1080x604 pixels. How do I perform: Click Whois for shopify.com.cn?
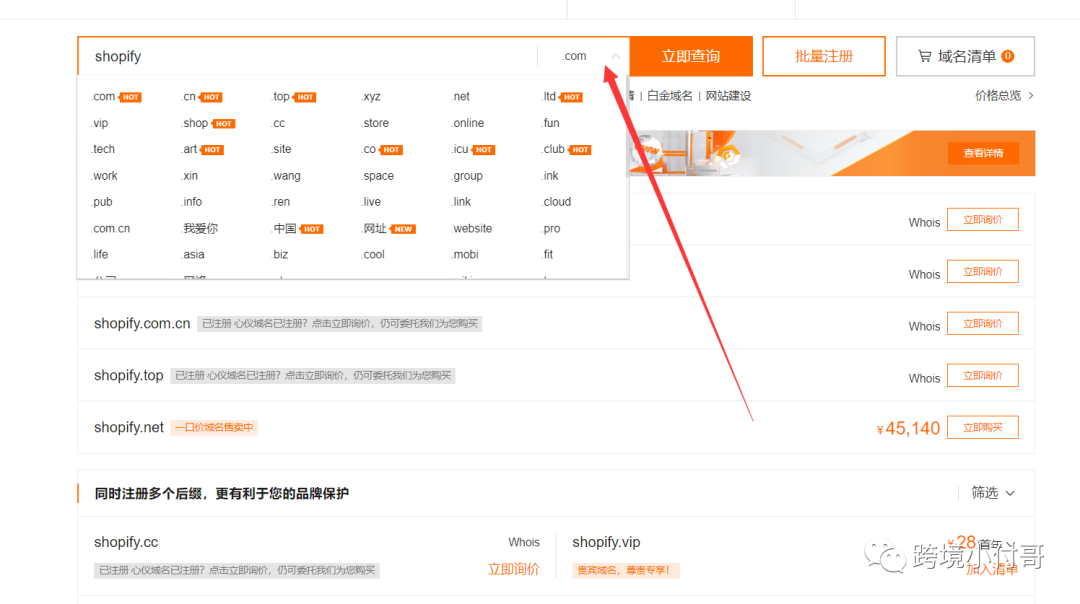[x=924, y=326]
